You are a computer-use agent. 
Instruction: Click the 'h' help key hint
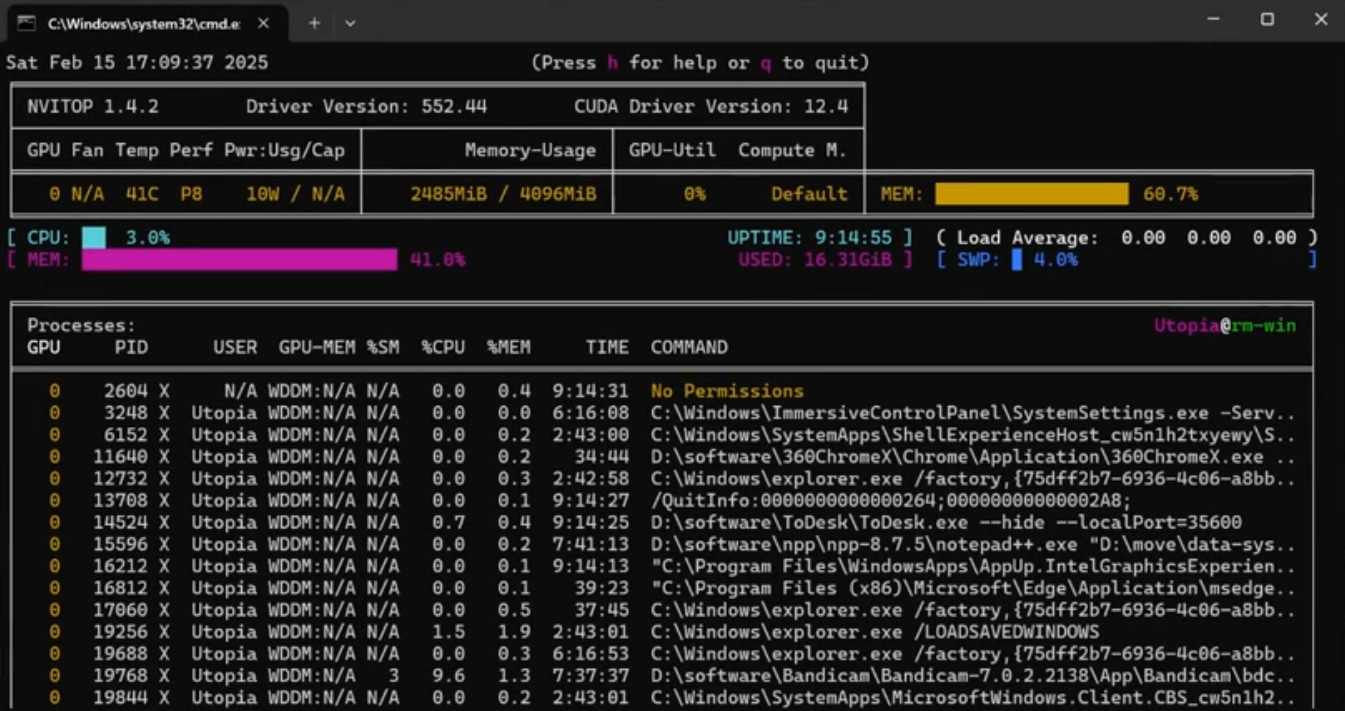tap(613, 63)
